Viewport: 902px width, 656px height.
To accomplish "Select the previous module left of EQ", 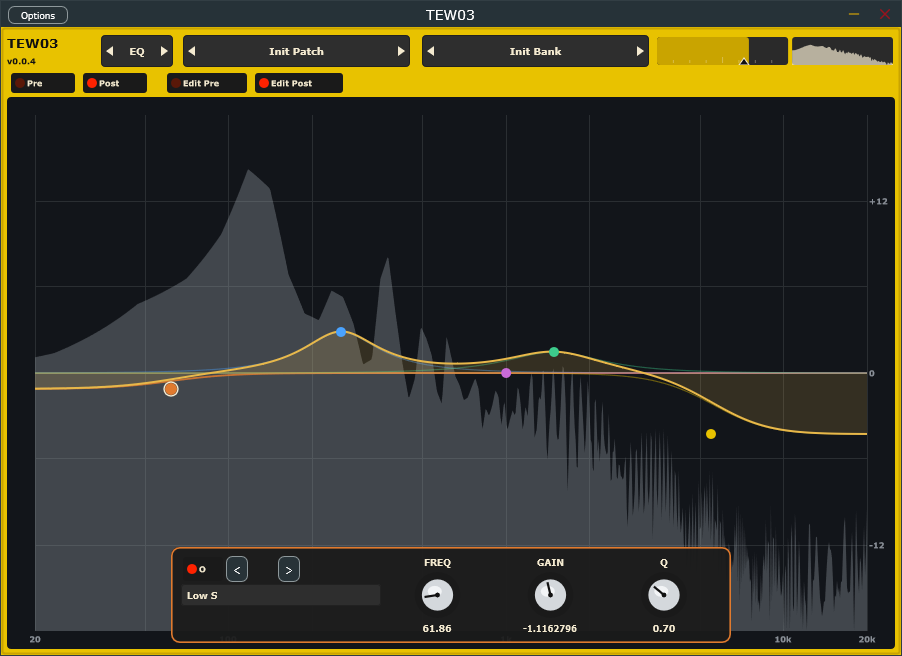I will [110, 51].
